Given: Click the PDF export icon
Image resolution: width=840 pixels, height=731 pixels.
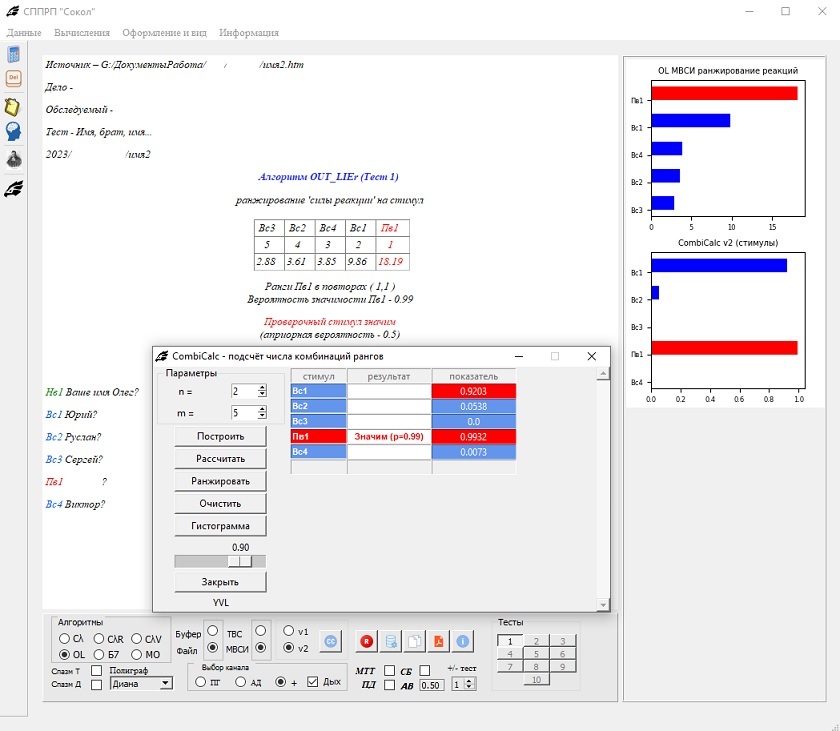Looking at the screenshot, I should click(438, 641).
